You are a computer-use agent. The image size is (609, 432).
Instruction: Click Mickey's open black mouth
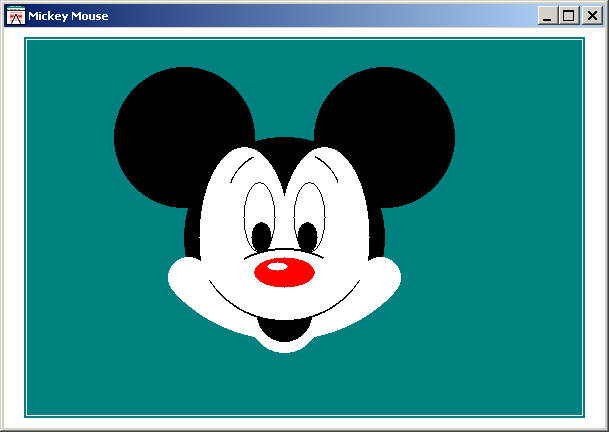[284, 329]
